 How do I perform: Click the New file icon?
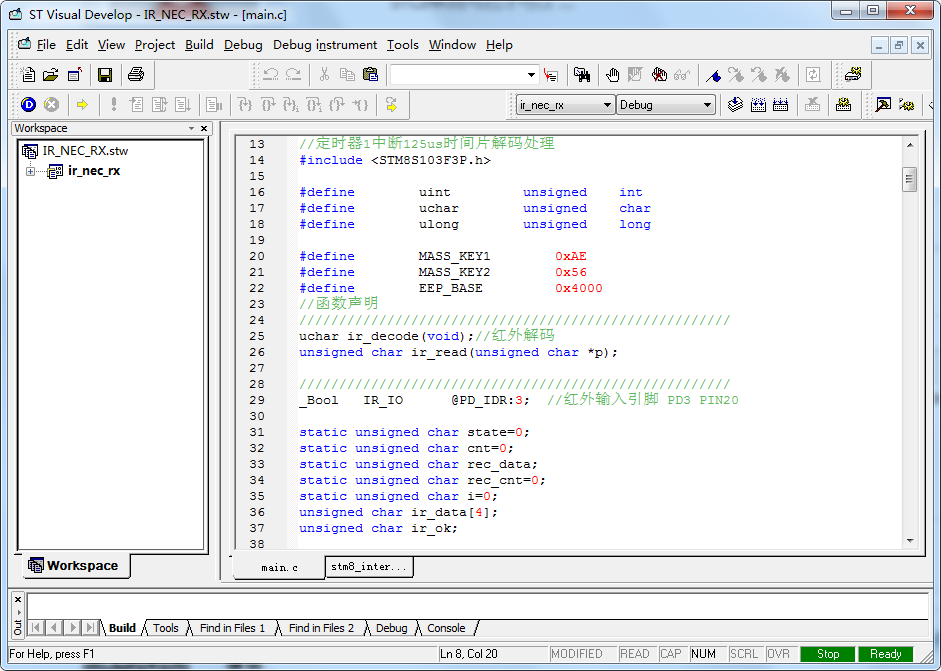tap(28, 74)
